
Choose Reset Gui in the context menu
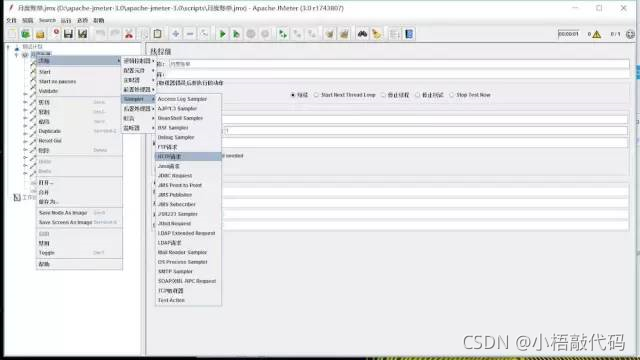coord(79,141)
